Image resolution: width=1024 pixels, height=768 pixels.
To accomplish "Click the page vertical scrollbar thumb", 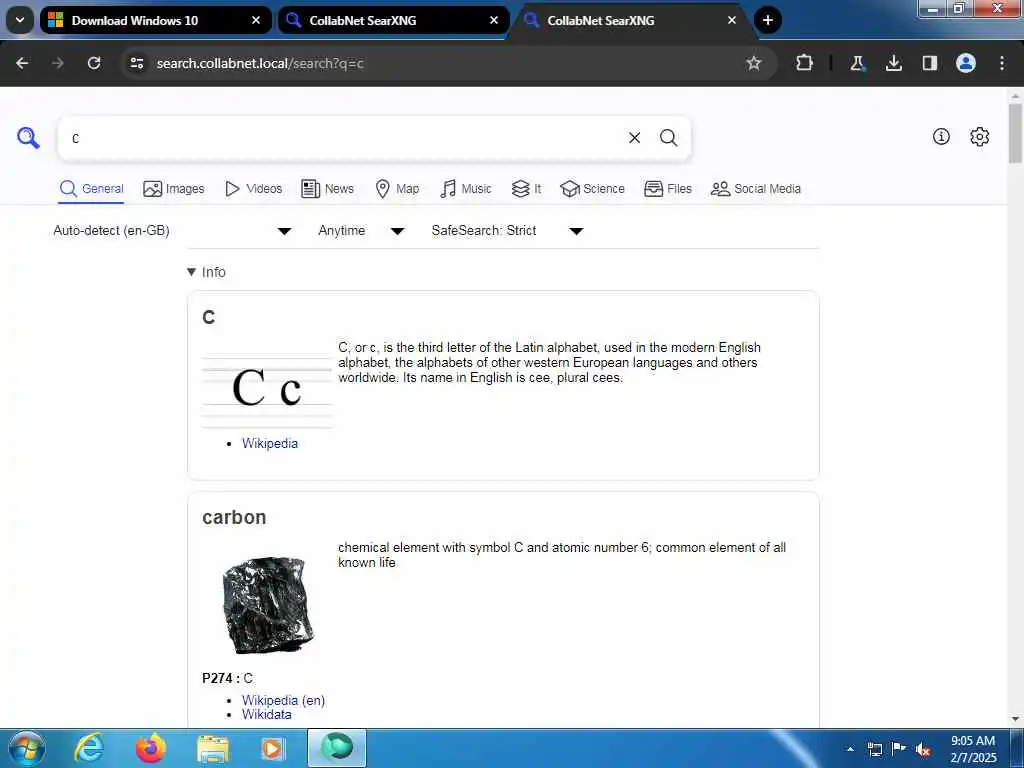I will pyautogui.click(x=1015, y=133).
